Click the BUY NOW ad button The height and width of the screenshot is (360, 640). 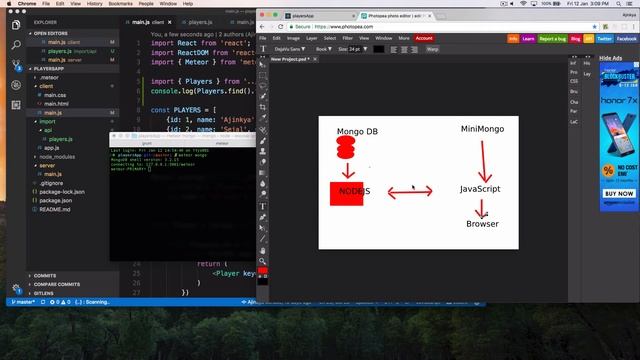[619, 193]
